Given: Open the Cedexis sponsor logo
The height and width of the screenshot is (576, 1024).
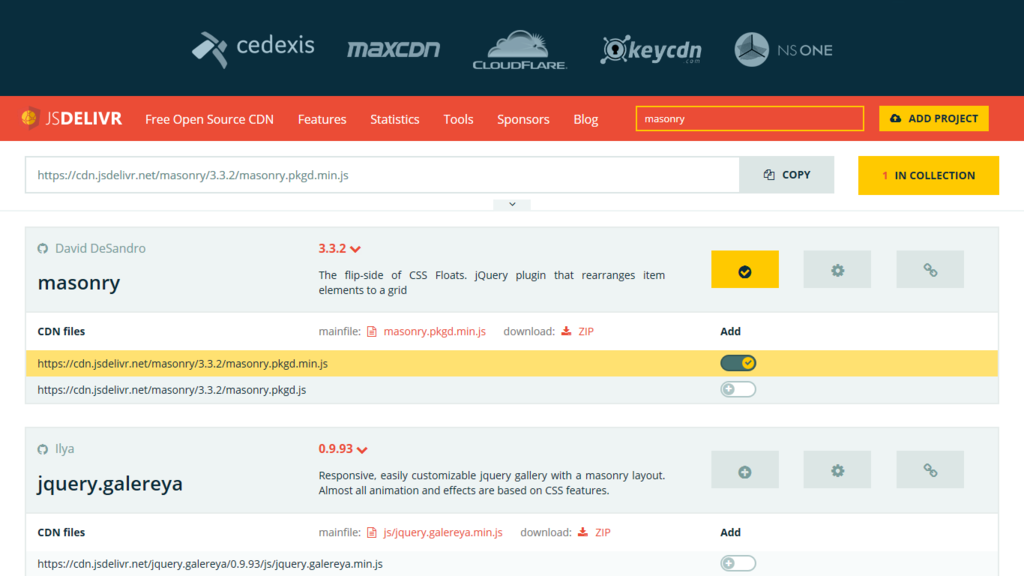Looking at the screenshot, I should click(253, 49).
